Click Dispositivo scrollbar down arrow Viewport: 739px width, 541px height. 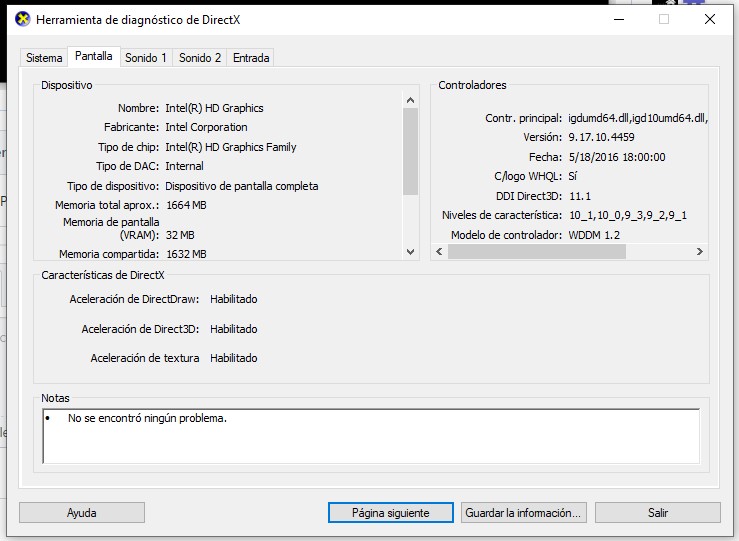(411, 252)
